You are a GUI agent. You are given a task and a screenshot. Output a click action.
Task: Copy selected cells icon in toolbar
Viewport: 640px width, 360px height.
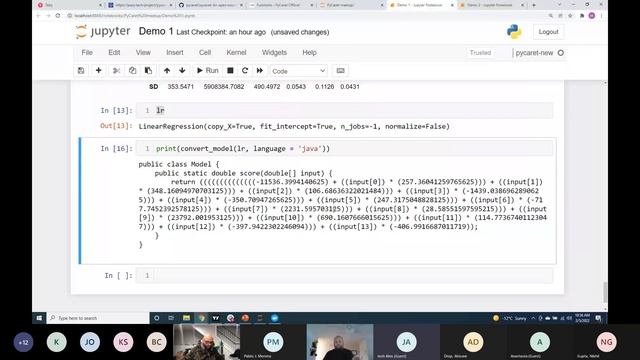click(132, 71)
